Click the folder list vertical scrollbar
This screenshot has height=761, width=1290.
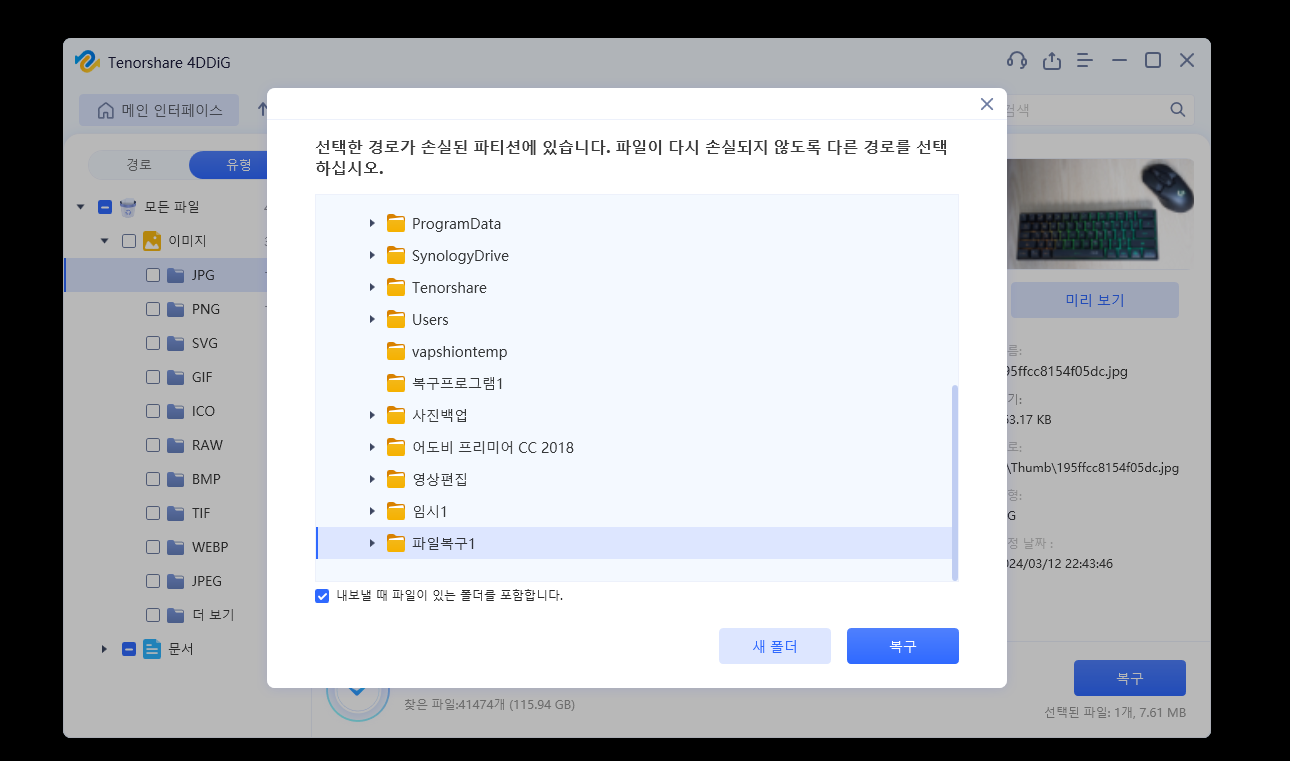pos(955,482)
